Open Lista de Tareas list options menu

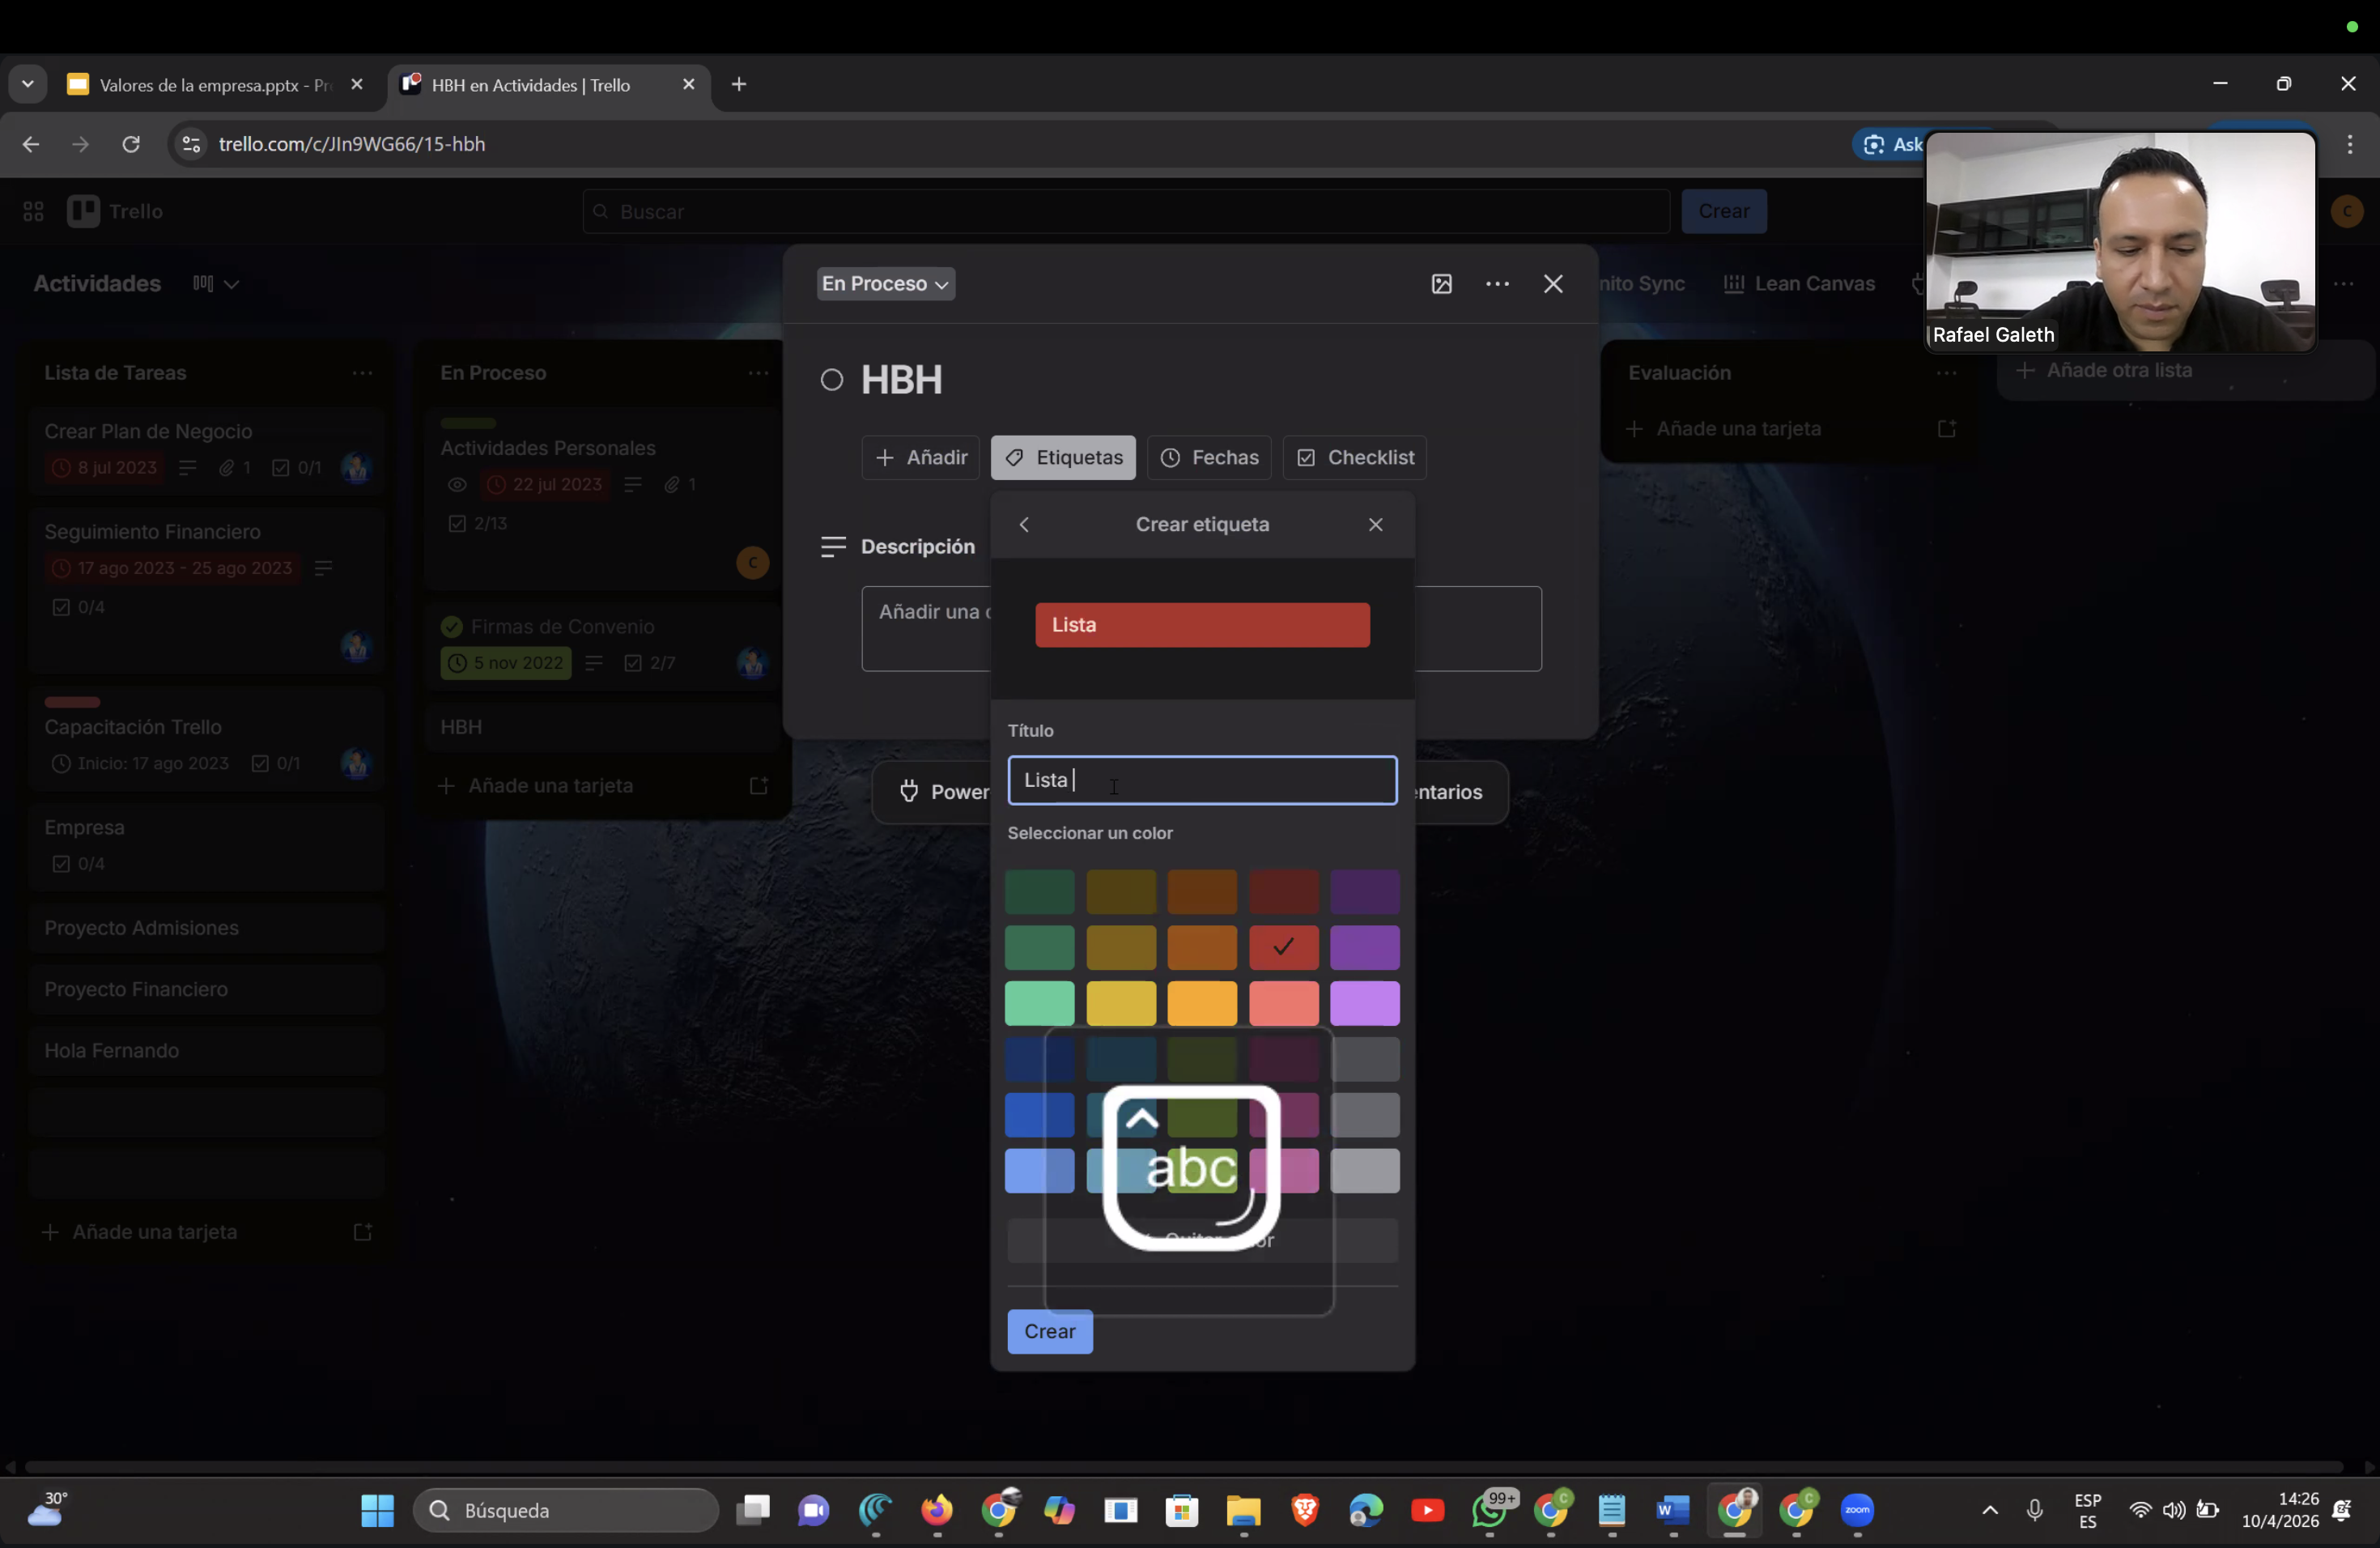(362, 373)
